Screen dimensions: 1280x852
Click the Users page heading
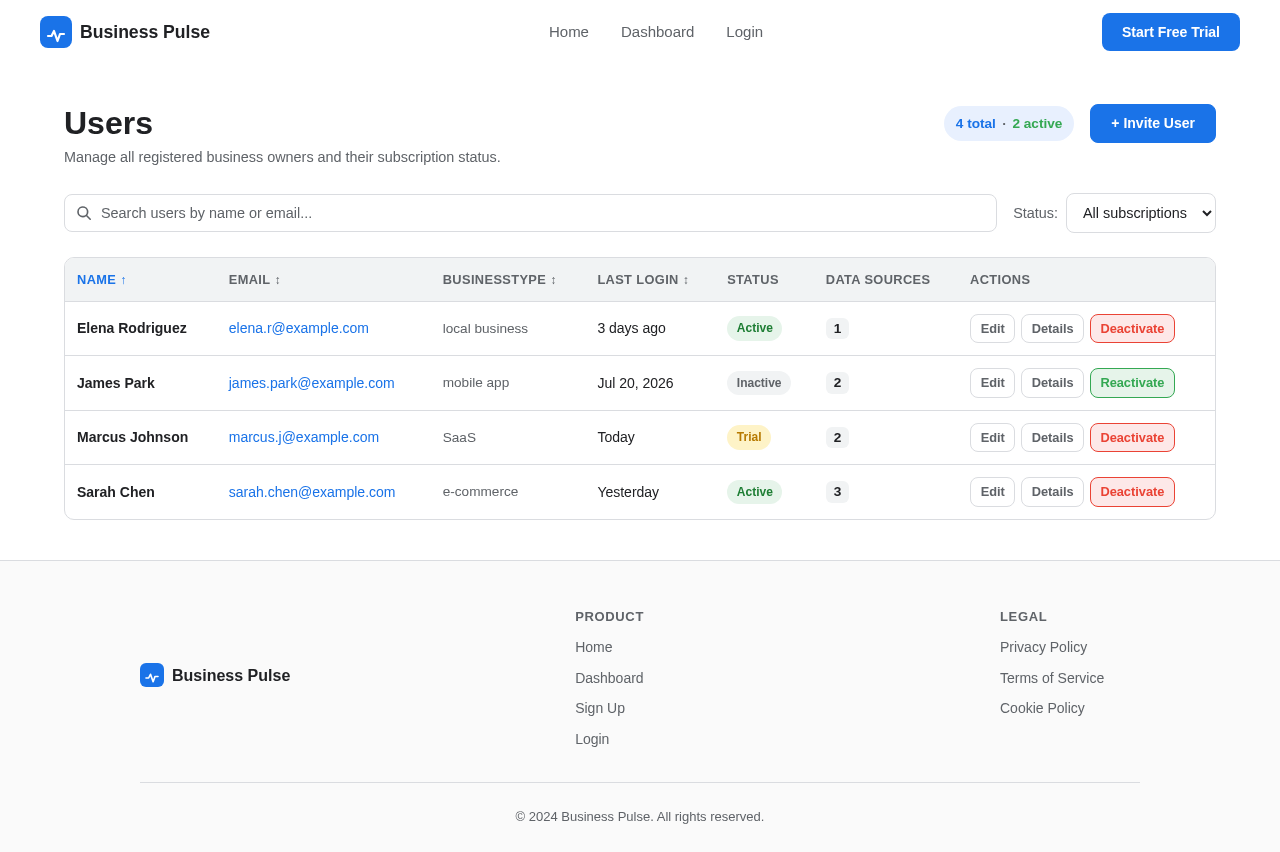click(108, 123)
